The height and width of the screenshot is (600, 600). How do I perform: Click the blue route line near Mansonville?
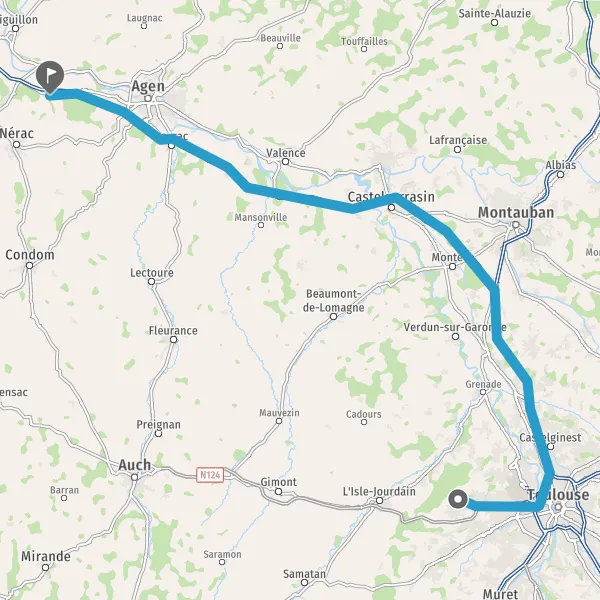(268, 191)
